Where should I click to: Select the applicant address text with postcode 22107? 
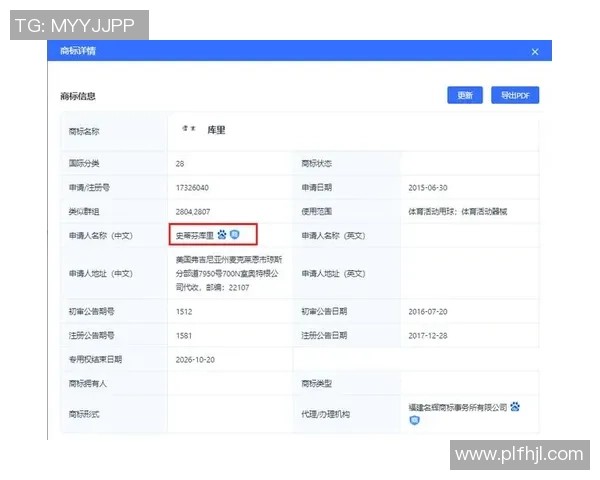tap(229, 273)
